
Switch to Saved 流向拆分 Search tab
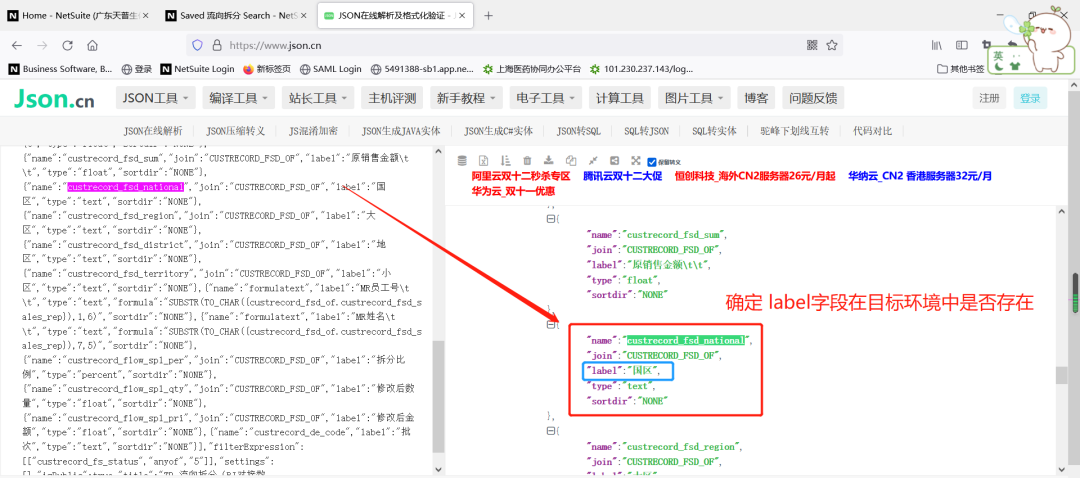point(238,16)
